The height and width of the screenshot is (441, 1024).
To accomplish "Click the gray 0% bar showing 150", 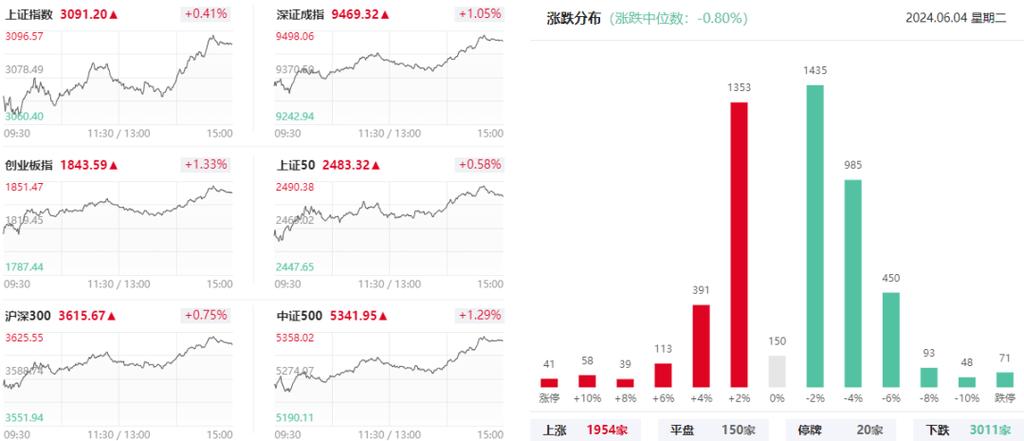I will point(778,371).
